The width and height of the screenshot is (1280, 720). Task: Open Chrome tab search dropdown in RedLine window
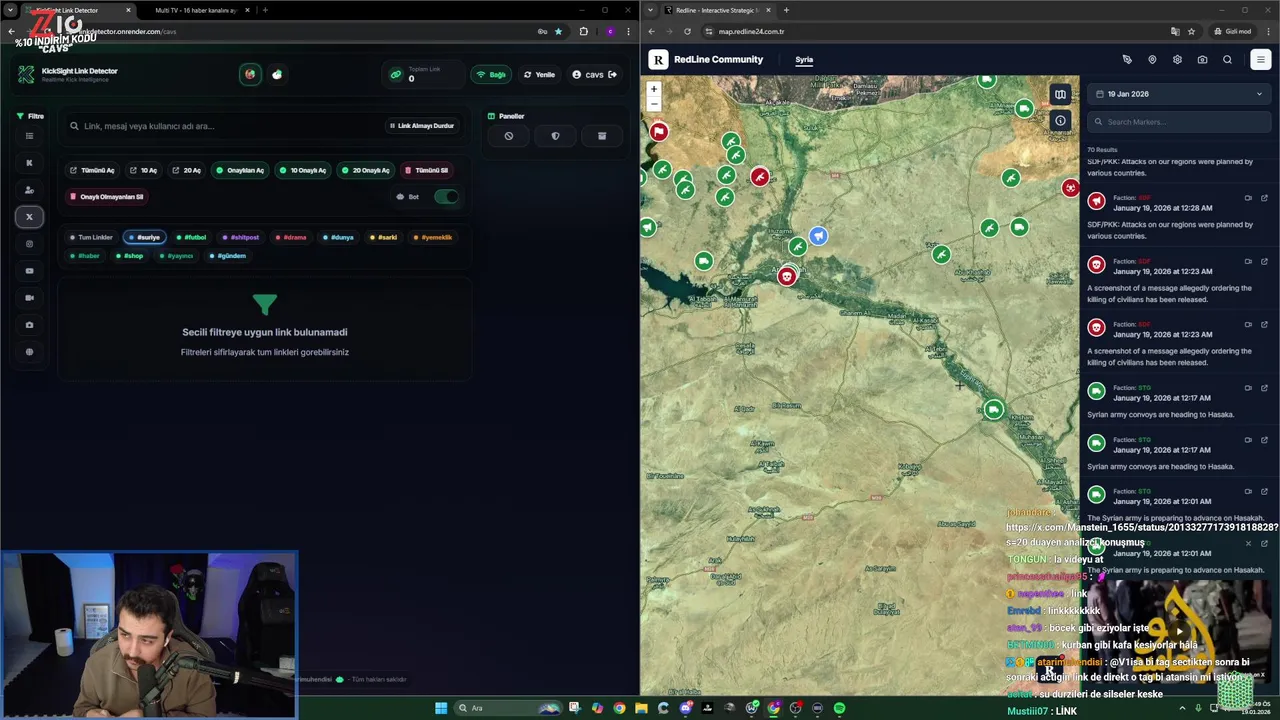coord(651,10)
